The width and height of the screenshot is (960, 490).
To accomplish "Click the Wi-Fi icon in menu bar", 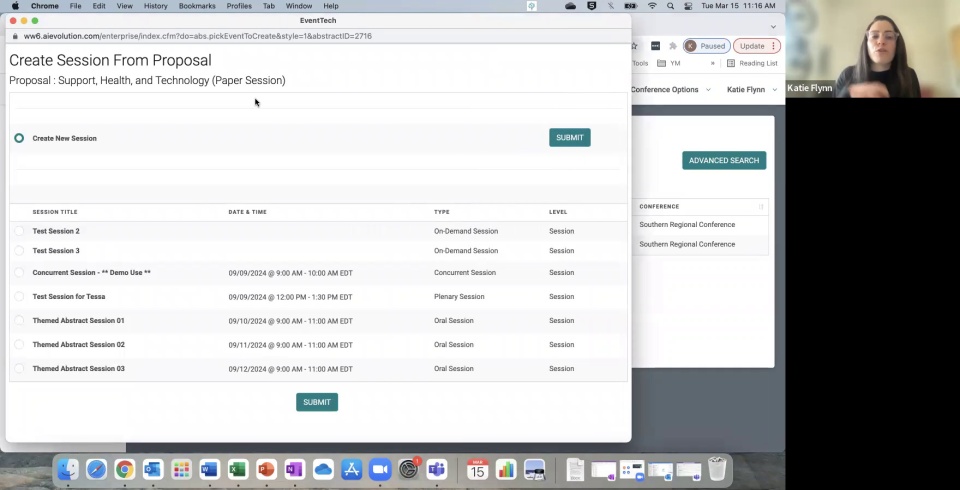I will 653,6.
